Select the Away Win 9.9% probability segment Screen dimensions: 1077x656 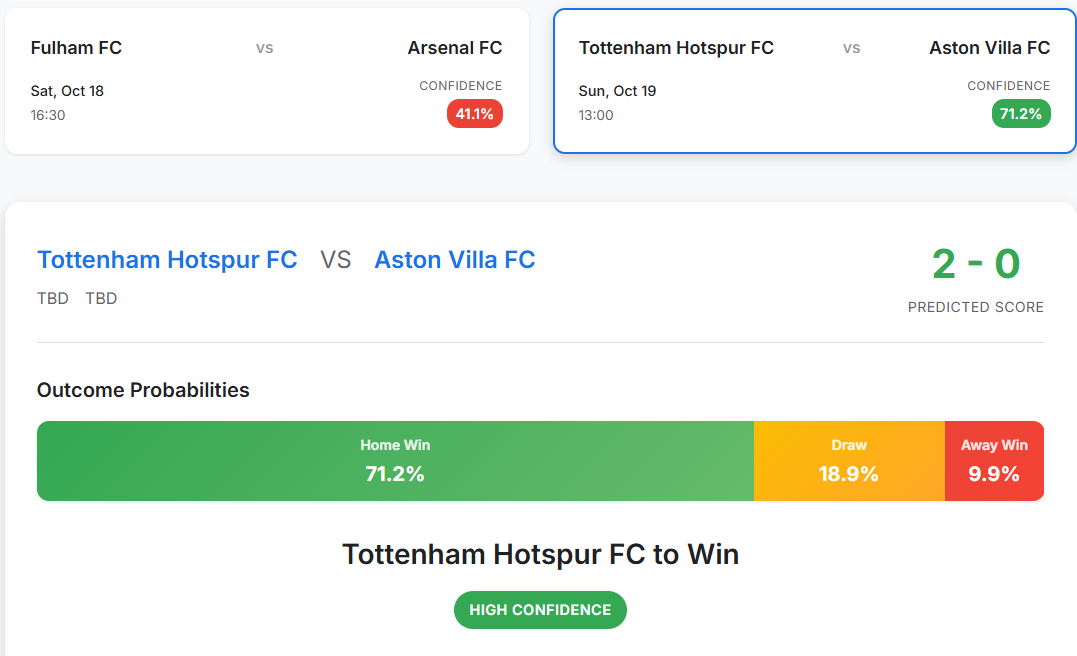[x=994, y=461]
